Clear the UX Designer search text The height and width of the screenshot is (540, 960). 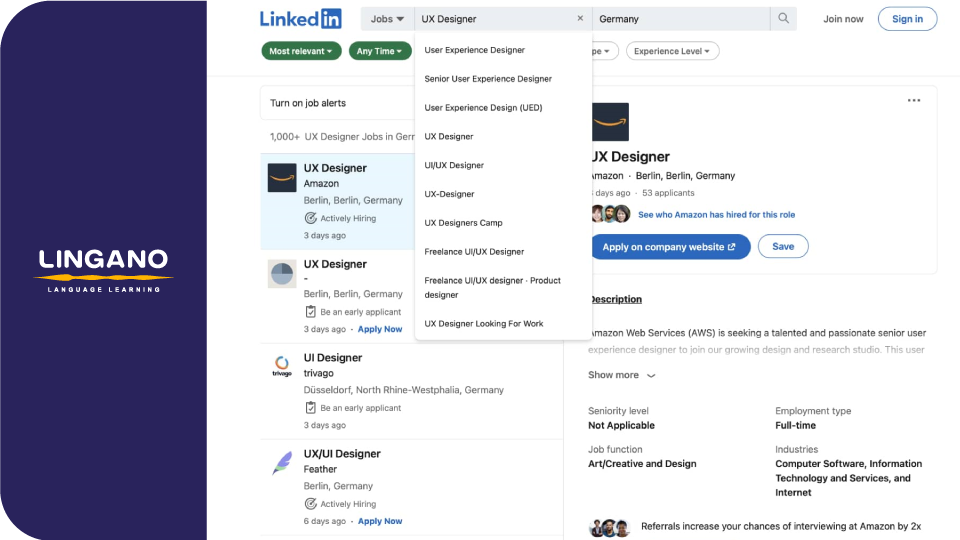coord(580,18)
